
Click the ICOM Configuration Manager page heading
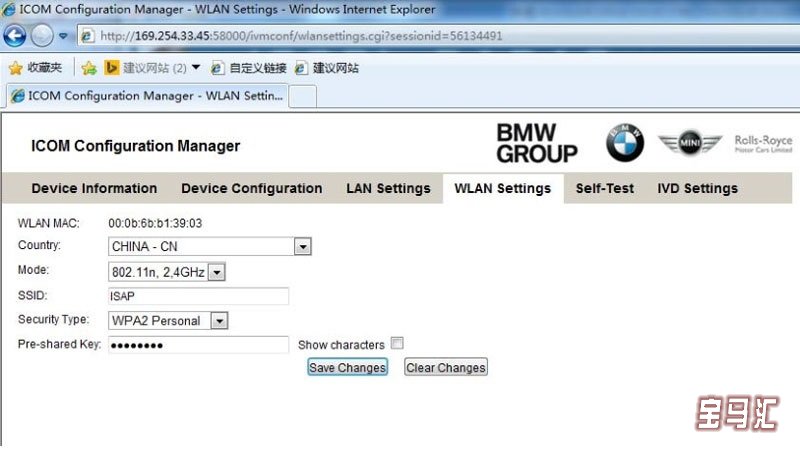[135, 146]
